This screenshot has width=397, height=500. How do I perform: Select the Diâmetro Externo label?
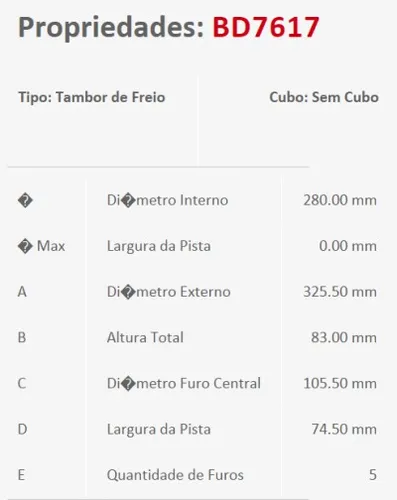point(169,292)
